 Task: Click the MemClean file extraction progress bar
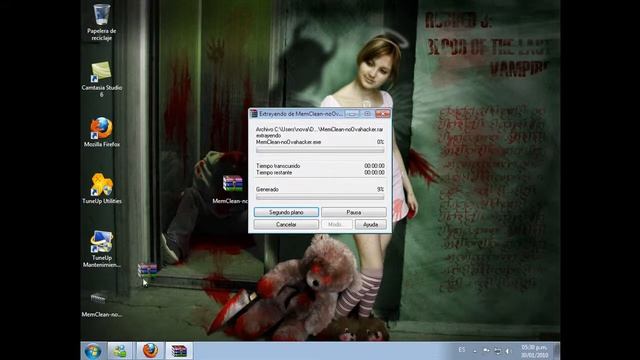320,150
